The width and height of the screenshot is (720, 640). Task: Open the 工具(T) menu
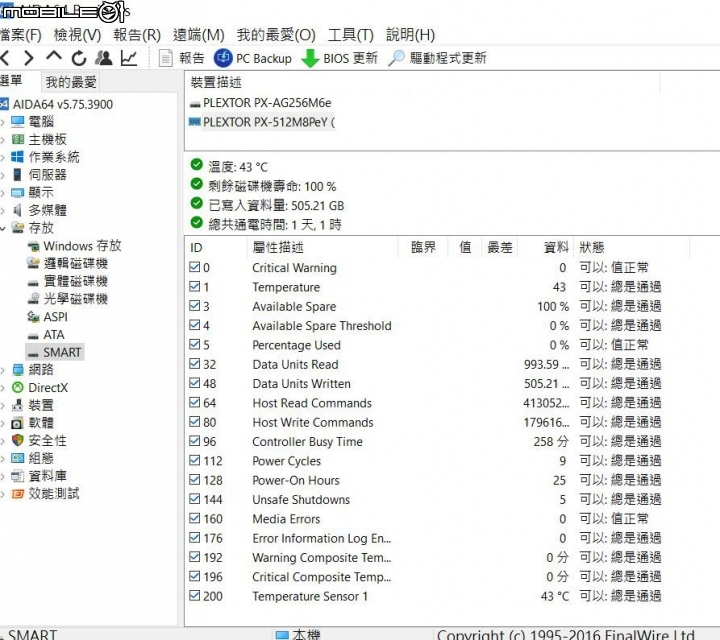(351, 34)
